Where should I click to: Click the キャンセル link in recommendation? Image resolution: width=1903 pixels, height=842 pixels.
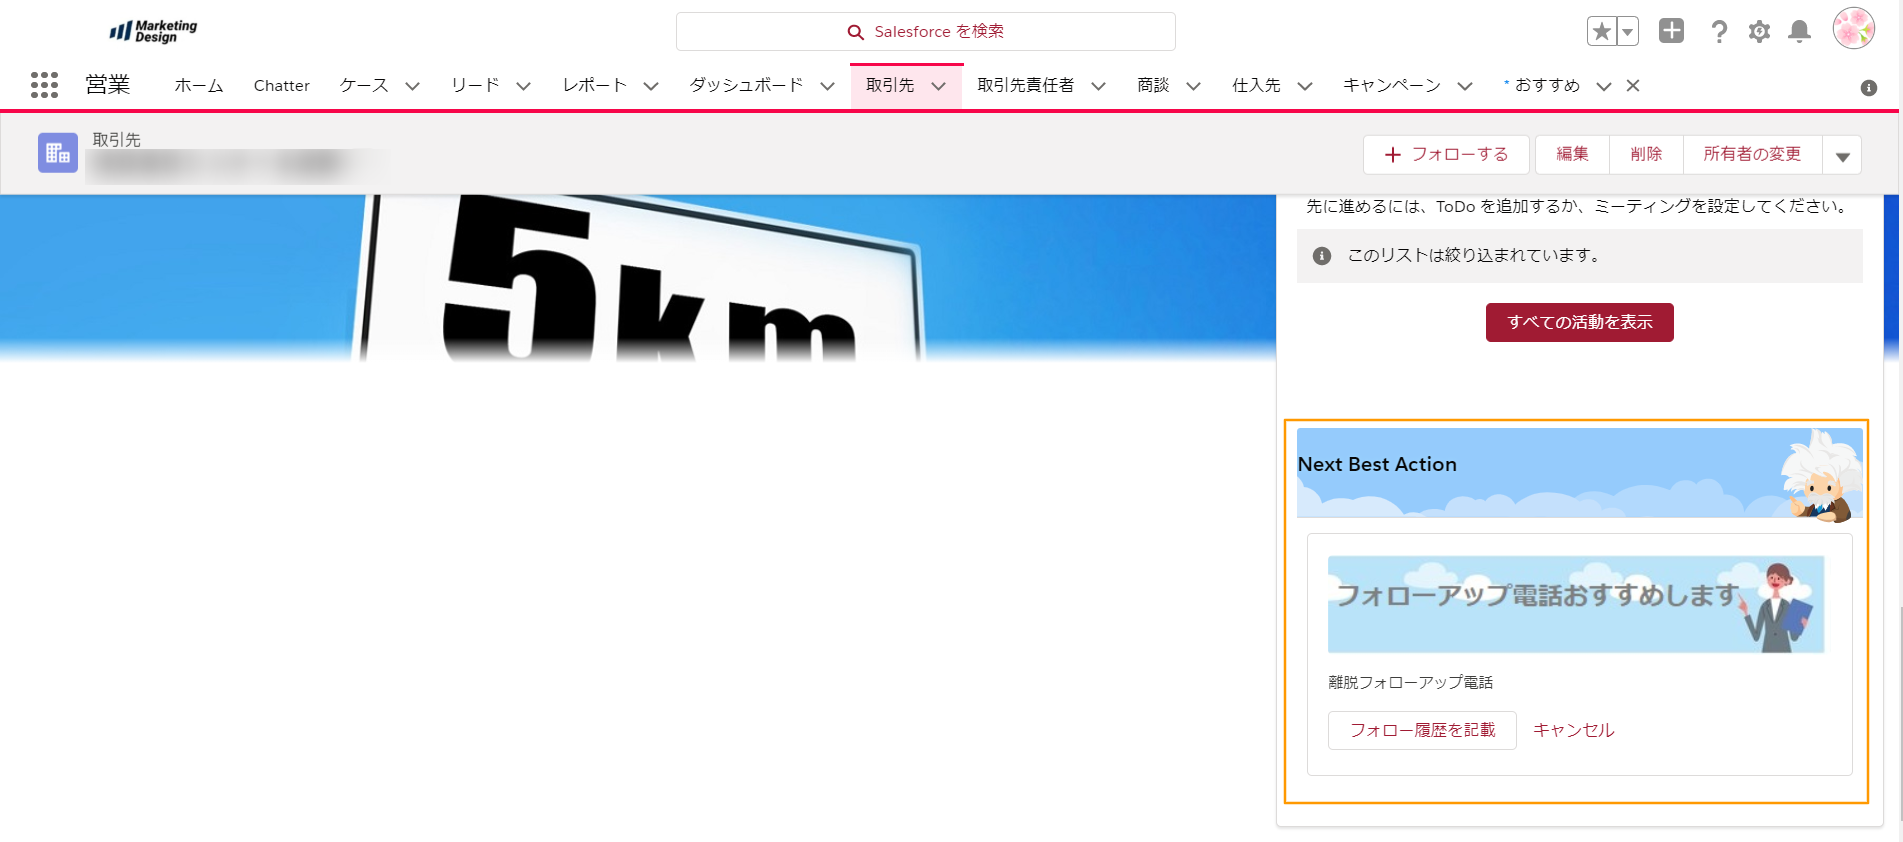(x=1573, y=730)
